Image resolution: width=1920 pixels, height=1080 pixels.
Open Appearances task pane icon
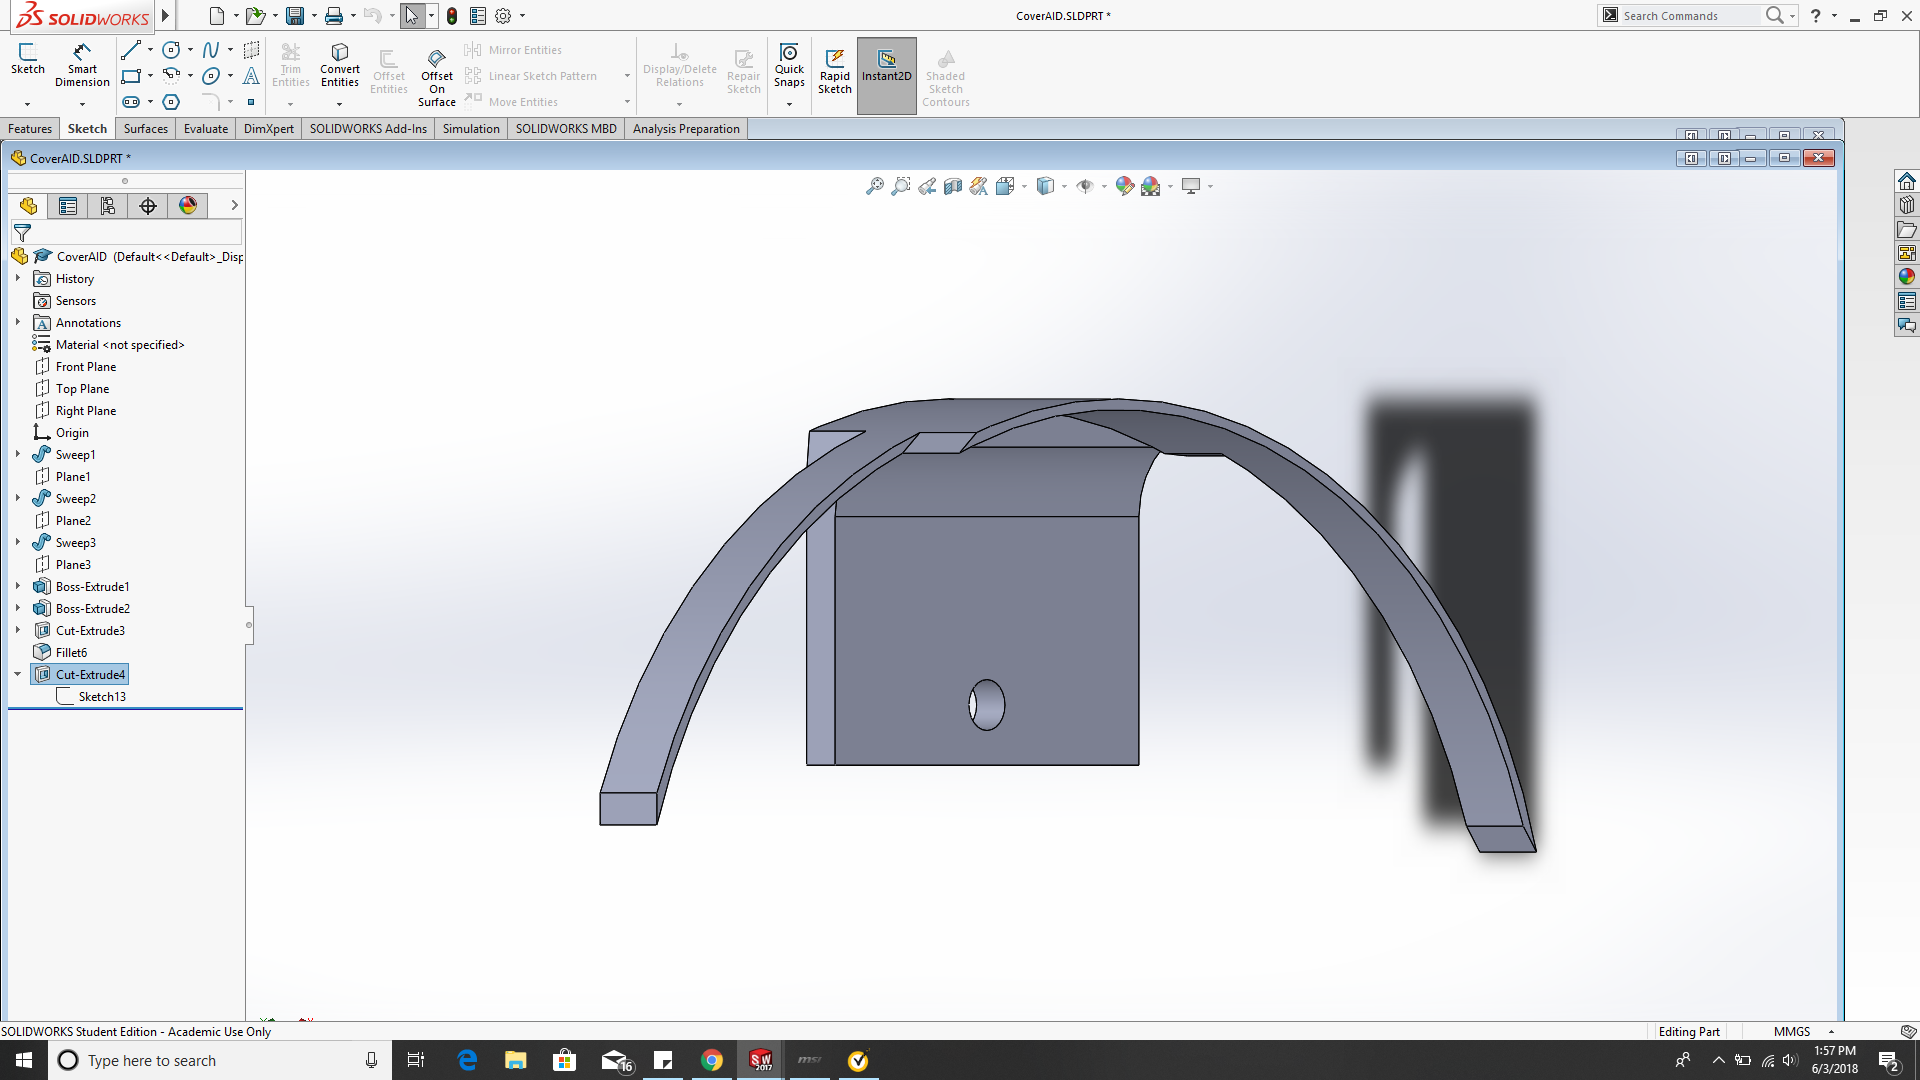pyautogui.click(x=1907, y=277)
